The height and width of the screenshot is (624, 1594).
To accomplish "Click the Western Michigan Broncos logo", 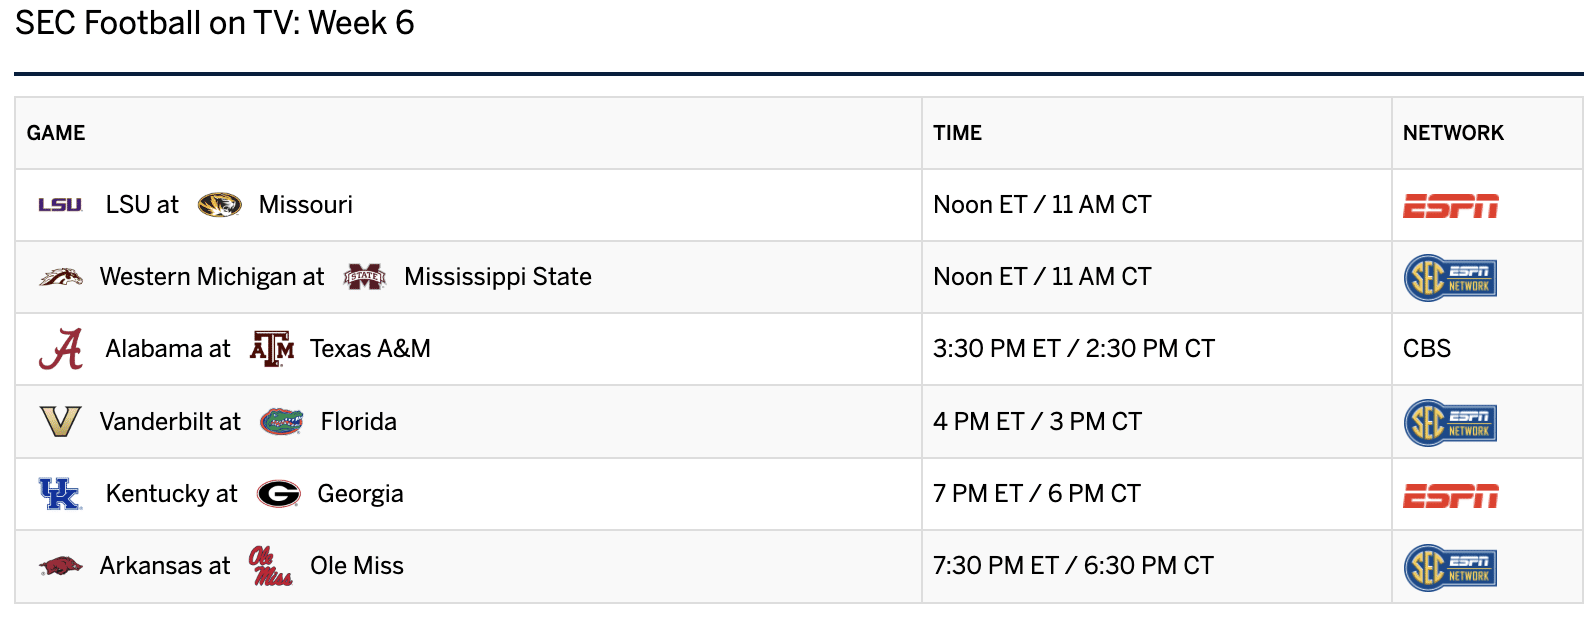I will [x=60, y=277].
